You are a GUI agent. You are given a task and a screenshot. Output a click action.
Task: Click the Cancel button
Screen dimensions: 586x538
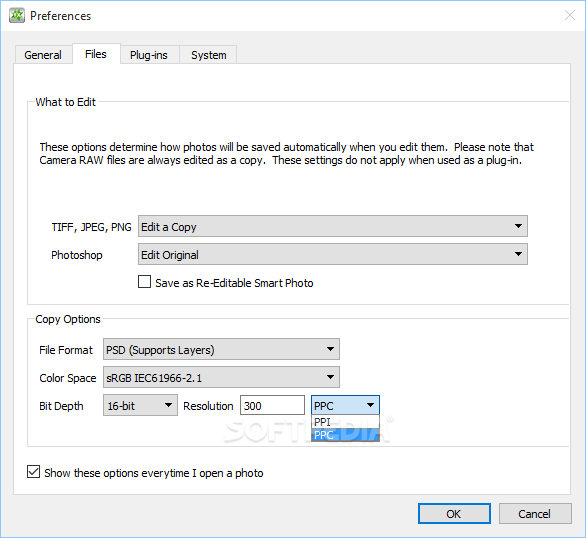(535, 514)
